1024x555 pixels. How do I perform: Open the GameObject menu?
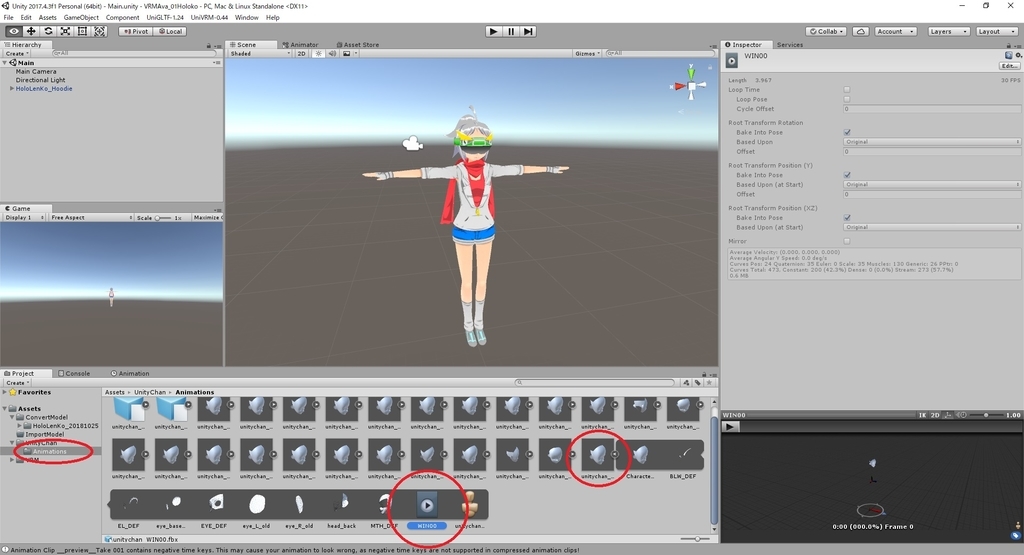pos(81,18)
